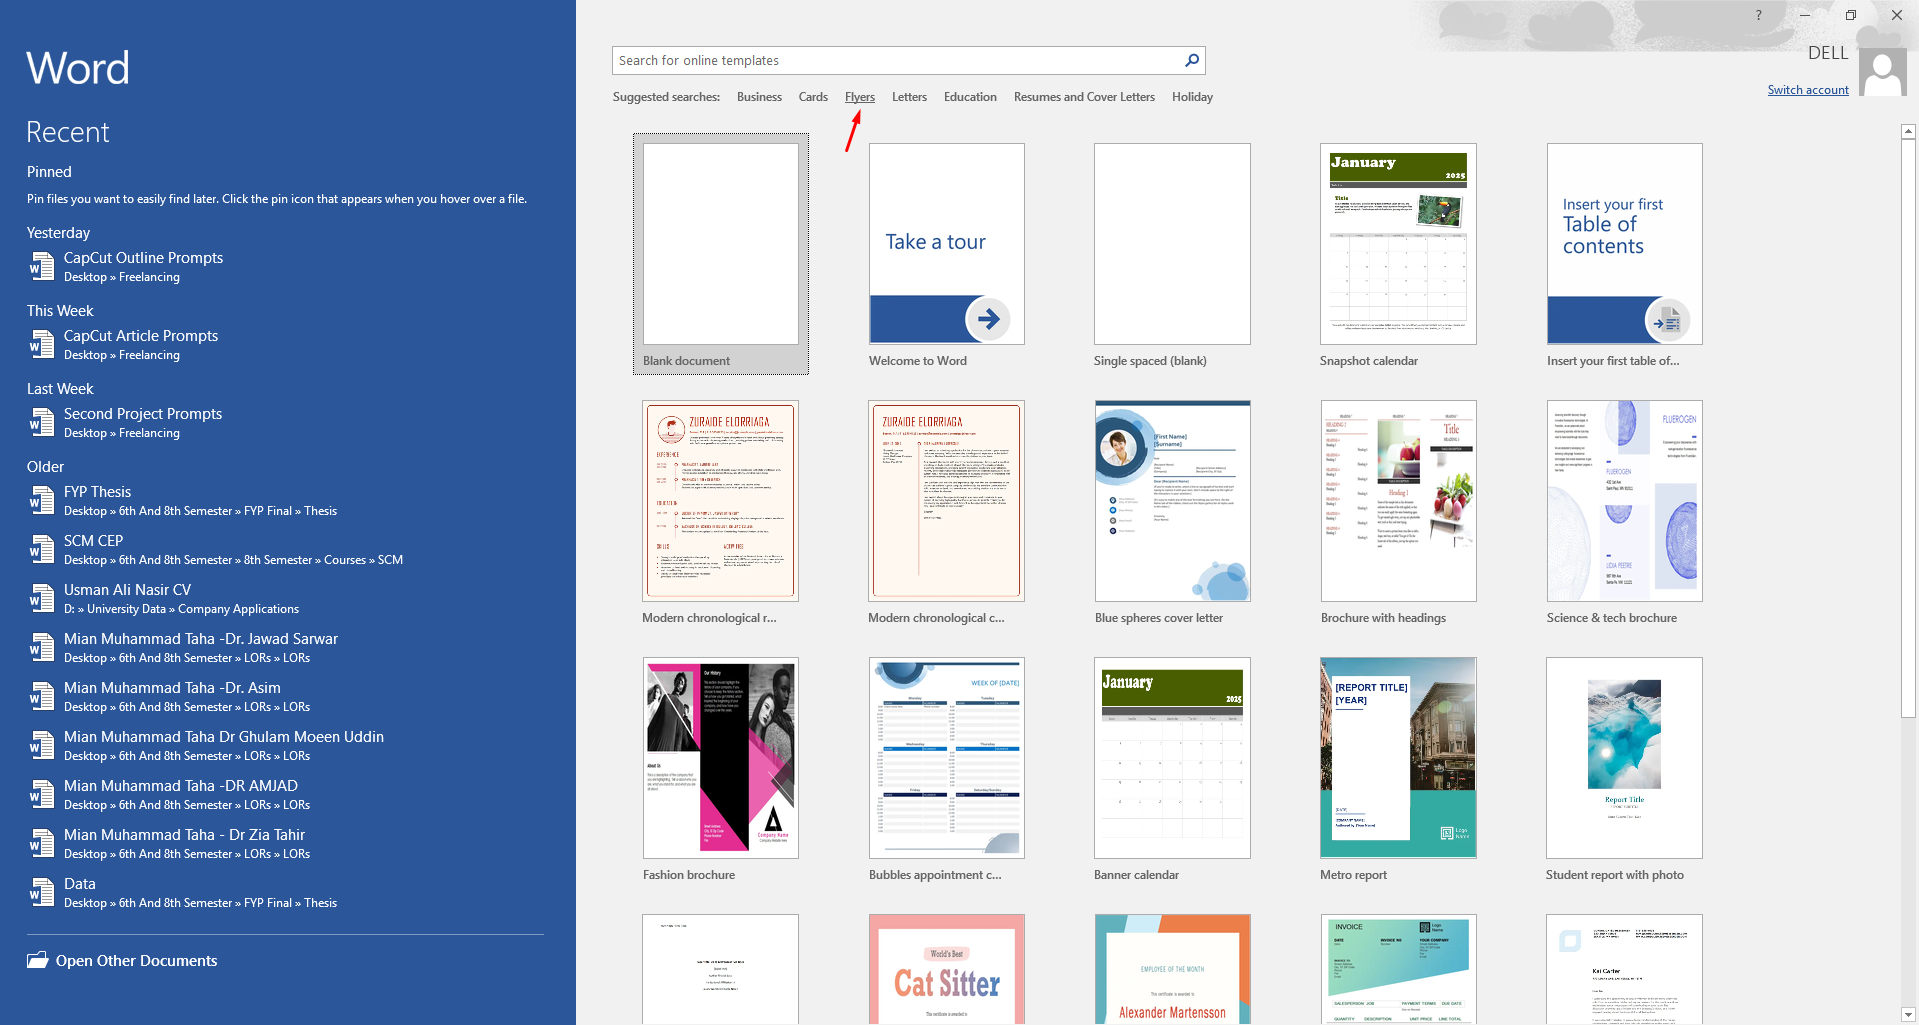Open the recent file Usman Ali Nasir CV
This screenshot has height=1025, width=1919.
click(127, 589)
